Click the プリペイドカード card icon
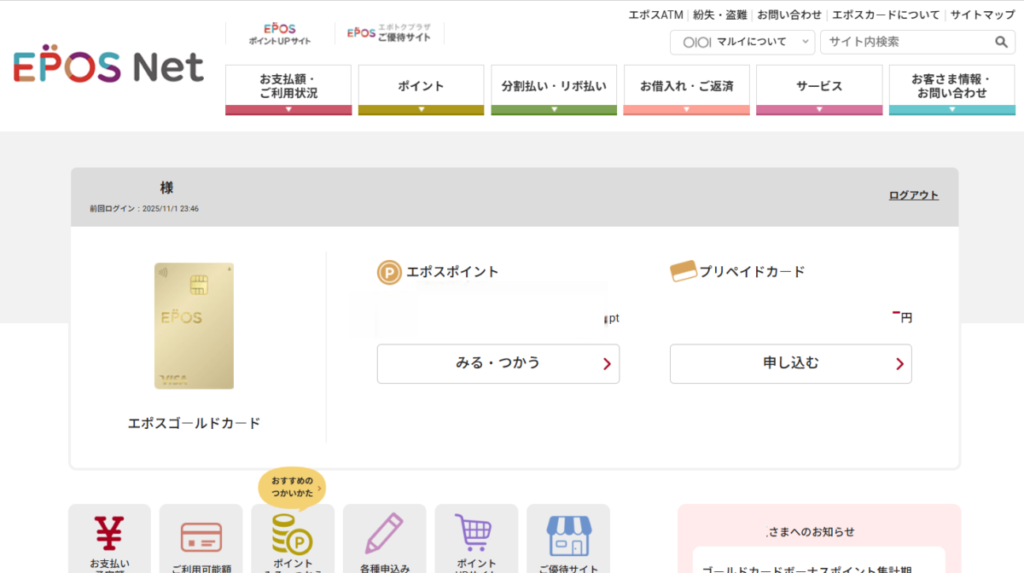Screen dimensions: 1024x573 [683, 271]
